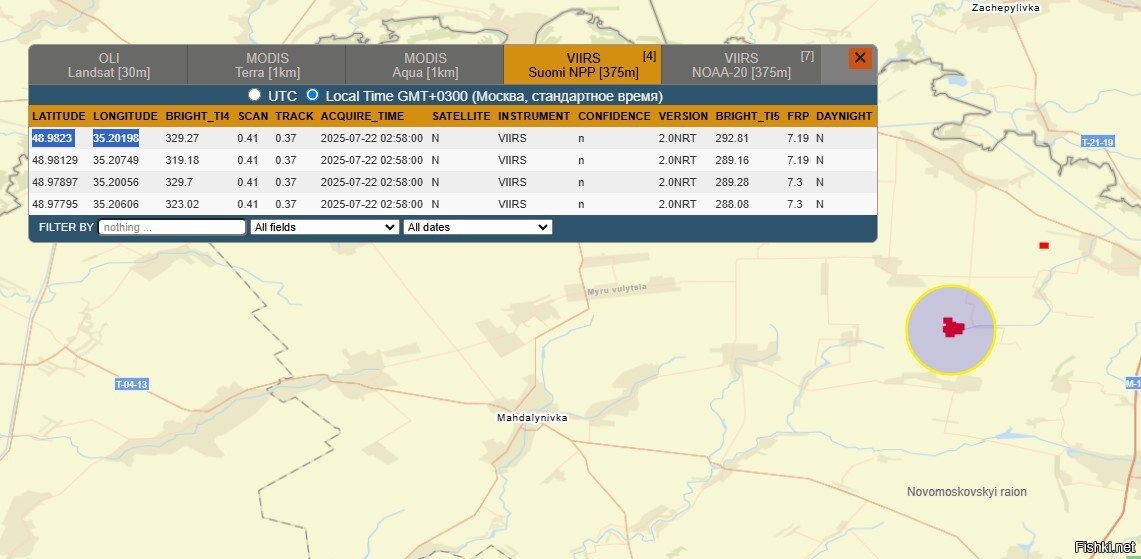The height and width of the screenshot is (559, 1141).
Task: Switch to VIIRS NOAA-20 [375m] tab
Action: [741, 65]
